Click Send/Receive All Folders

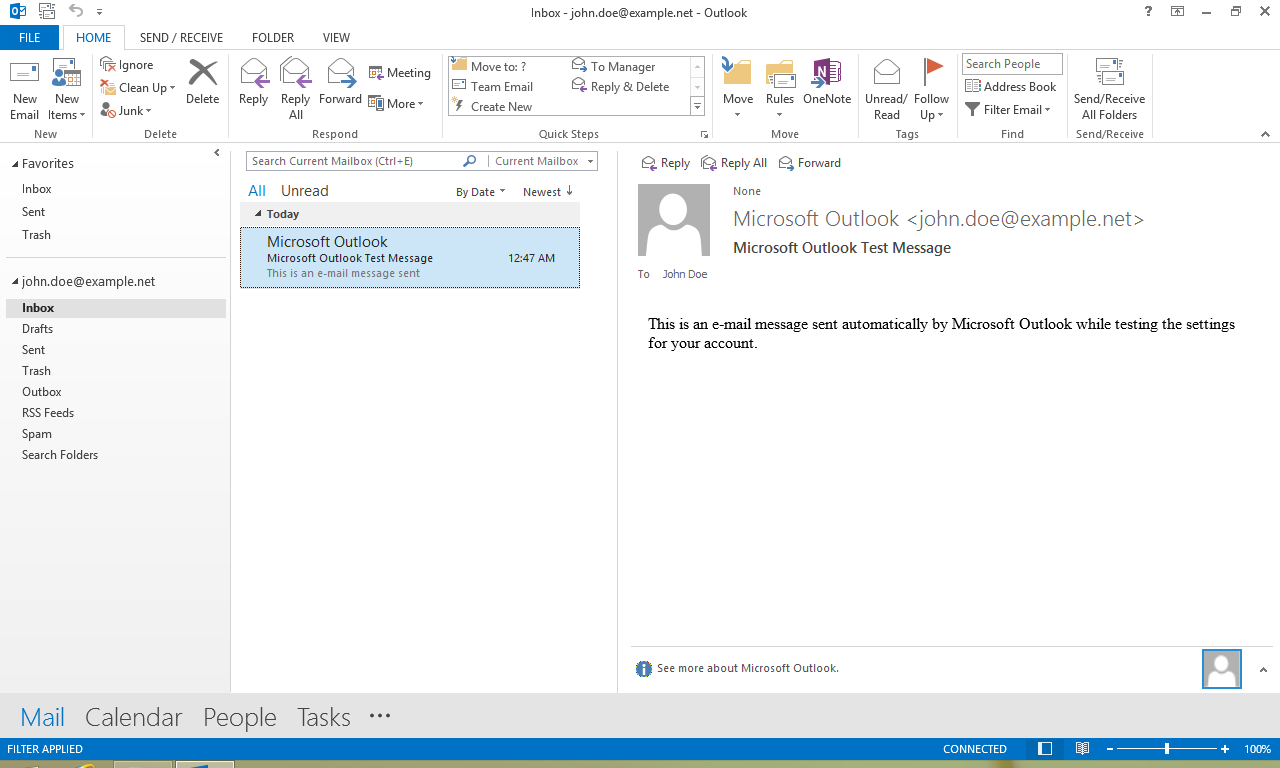[1109, 90]
